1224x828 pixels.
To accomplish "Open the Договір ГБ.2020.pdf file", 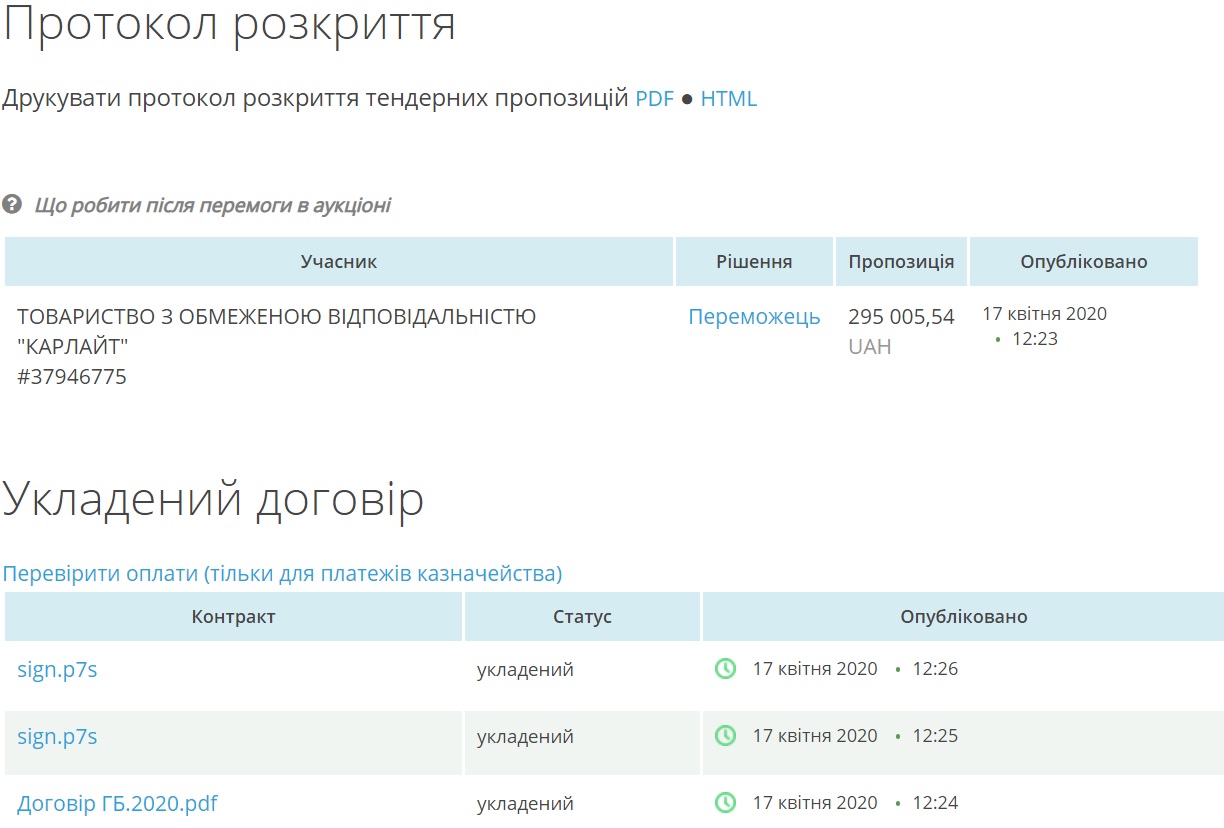I will pyautogui.click(x=117, y=803).
